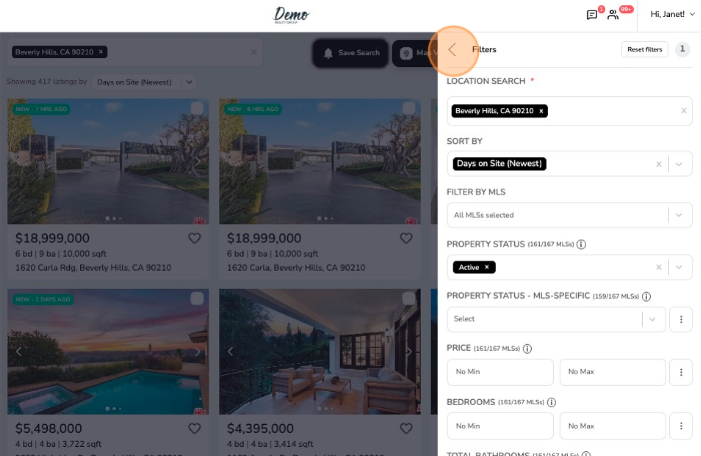Viewport: 701px width, 456px height.
Task: Click the back arrow beside Filters
Action: pyautogui.click(x=452, y=50)
